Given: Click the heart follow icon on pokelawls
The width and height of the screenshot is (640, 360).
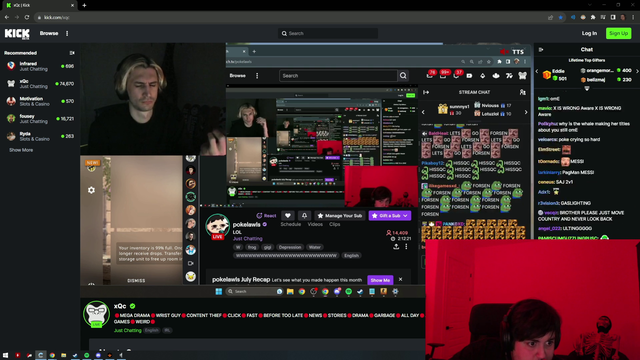Looking at the screenshot, I should coord(288,216).
